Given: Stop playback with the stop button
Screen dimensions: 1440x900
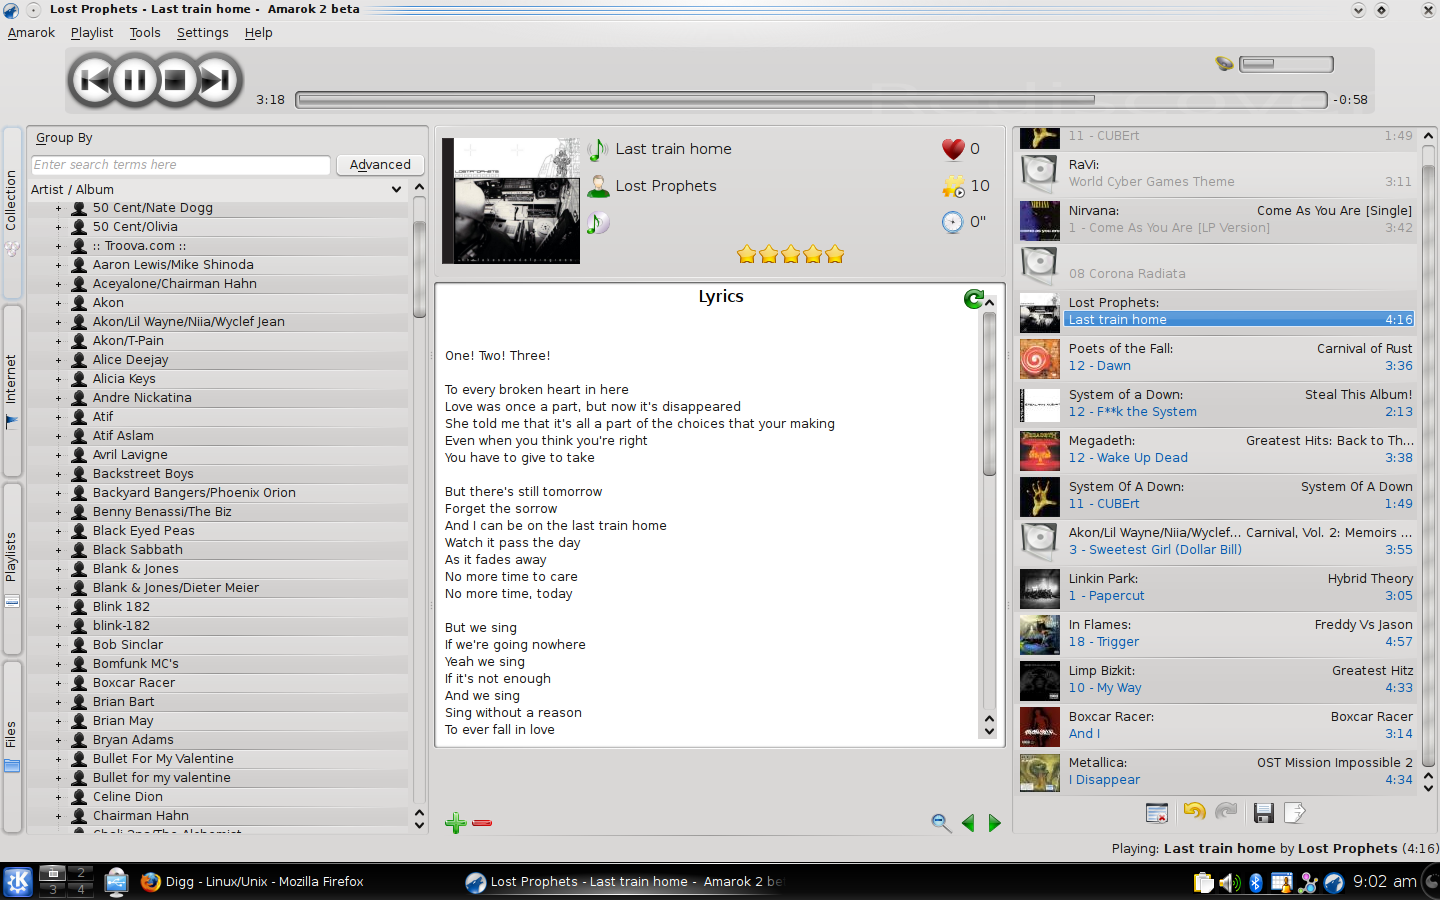Looking at the screenshot, I should tap(175, 80).
